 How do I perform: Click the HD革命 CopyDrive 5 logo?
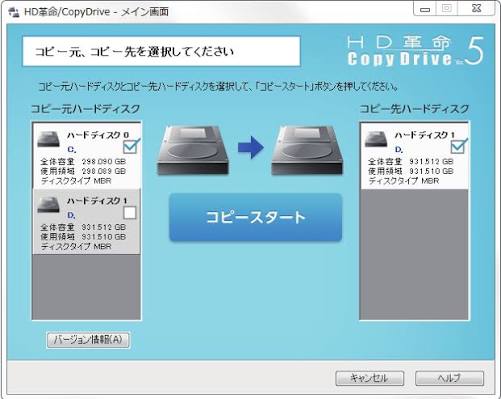click(415, 51)
